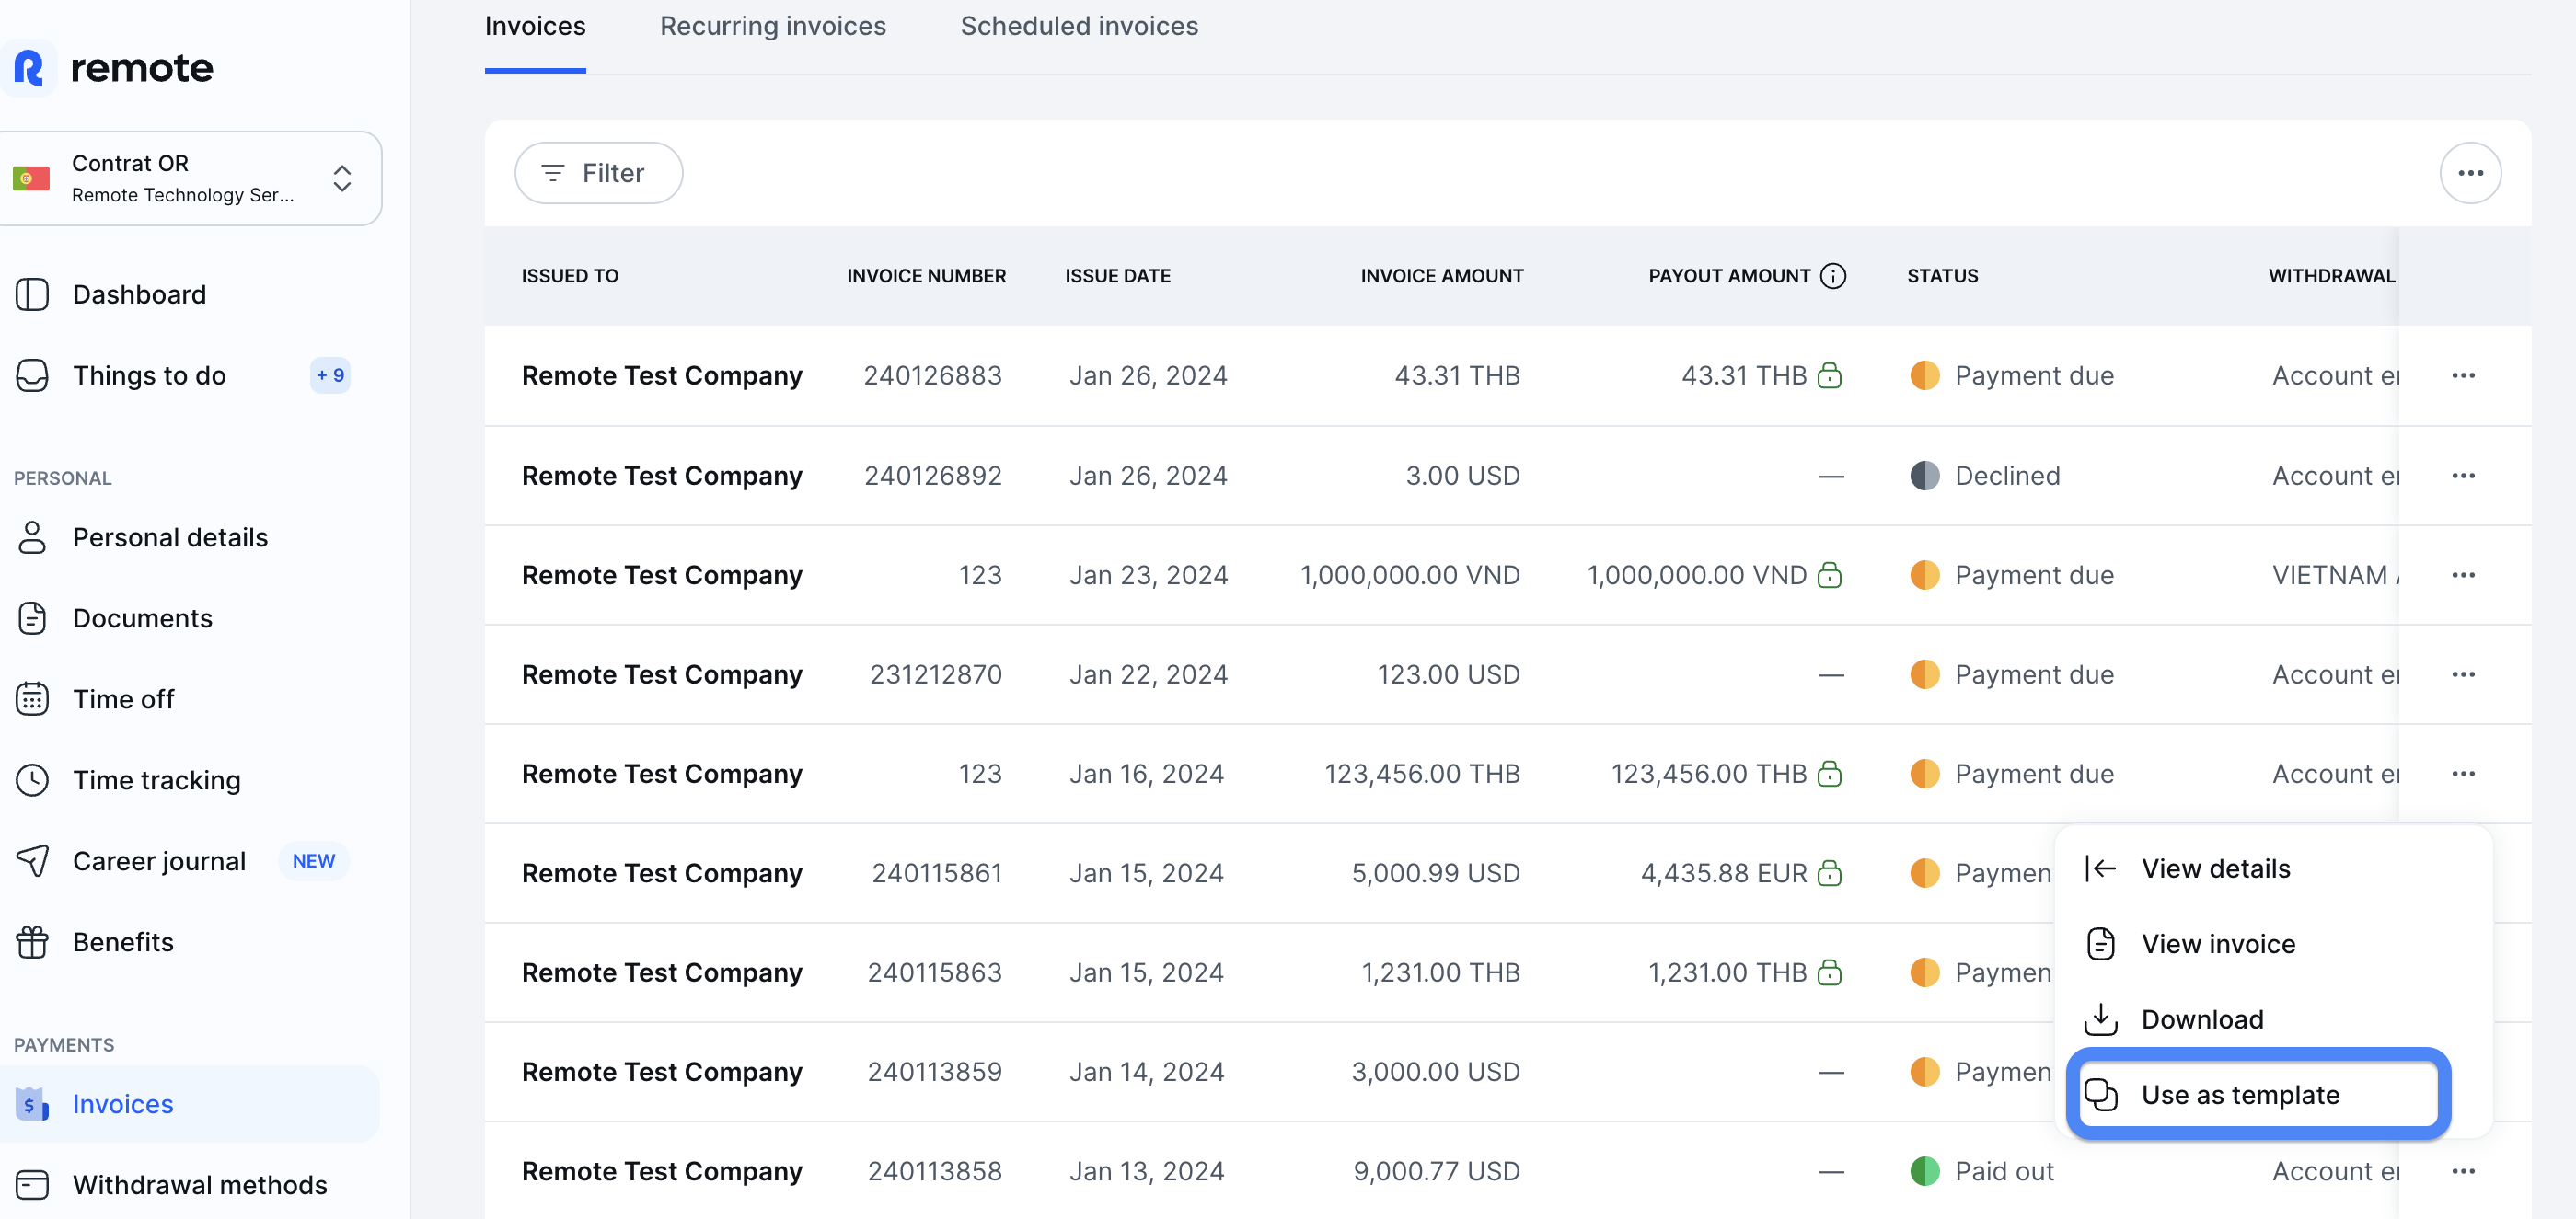Click VIETNAM withdrawal method cell
2576x1219 pixels.
pos(2335,575)
